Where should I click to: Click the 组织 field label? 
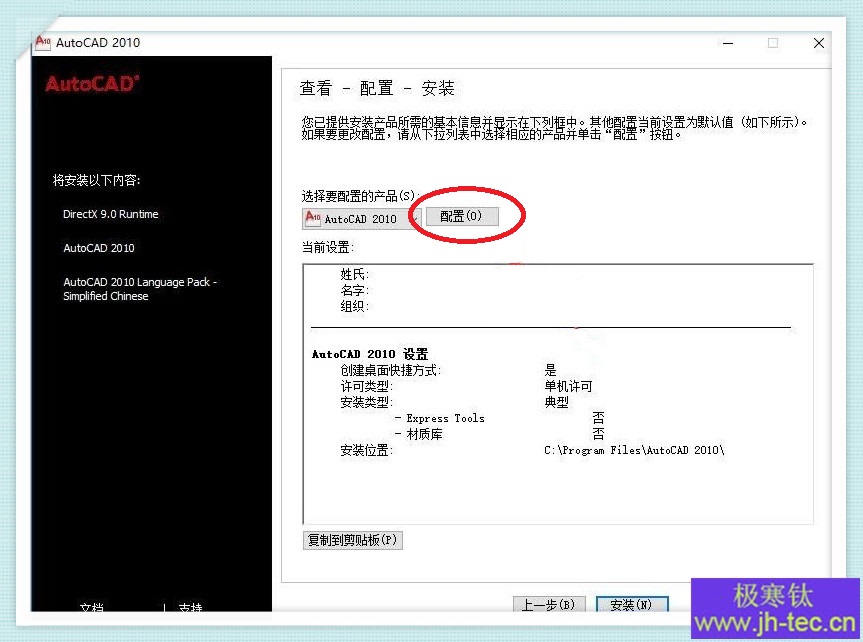(x=354, y=306)
